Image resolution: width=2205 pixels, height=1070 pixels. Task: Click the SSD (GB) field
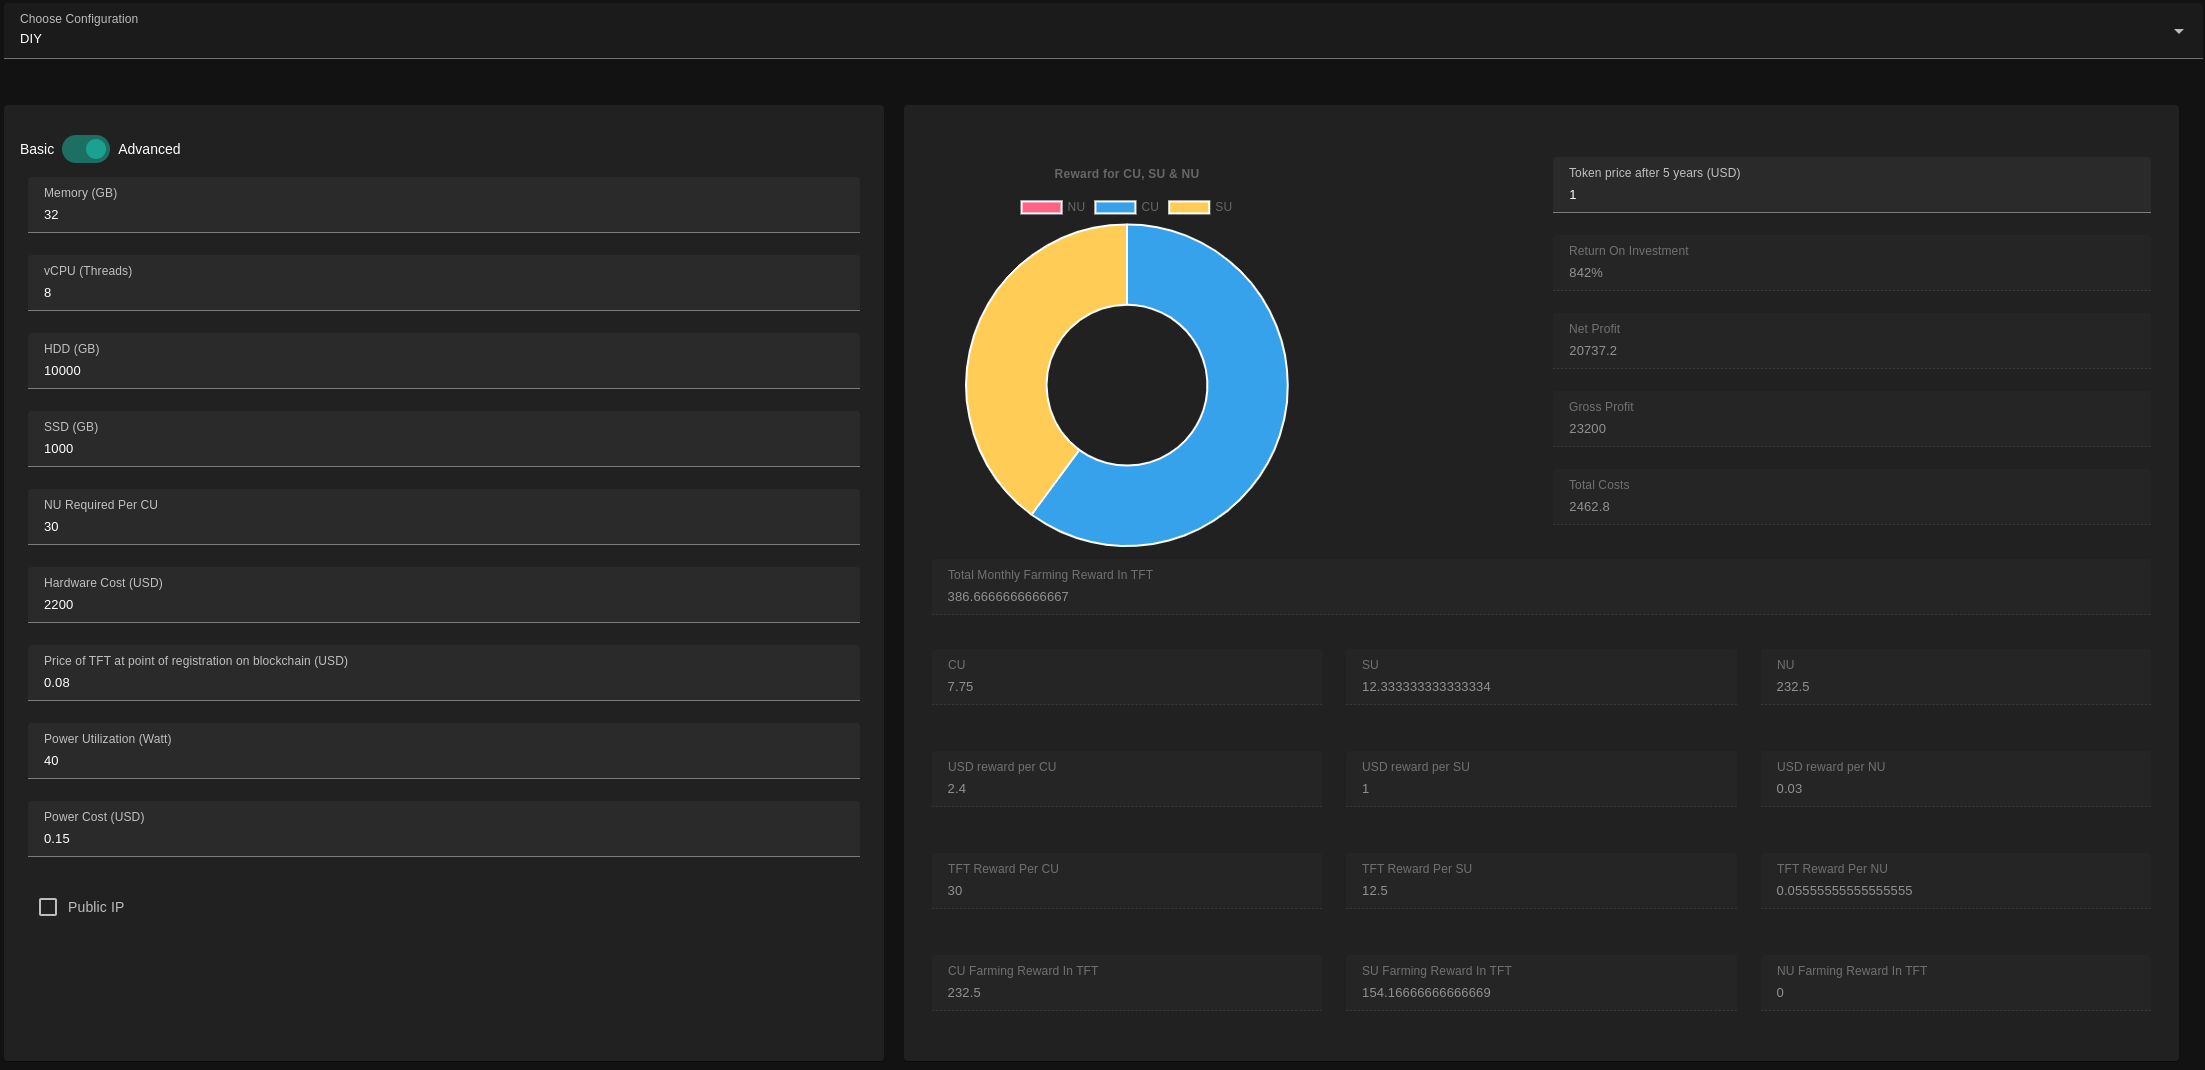pyautogui.click(x=443, y=449)
